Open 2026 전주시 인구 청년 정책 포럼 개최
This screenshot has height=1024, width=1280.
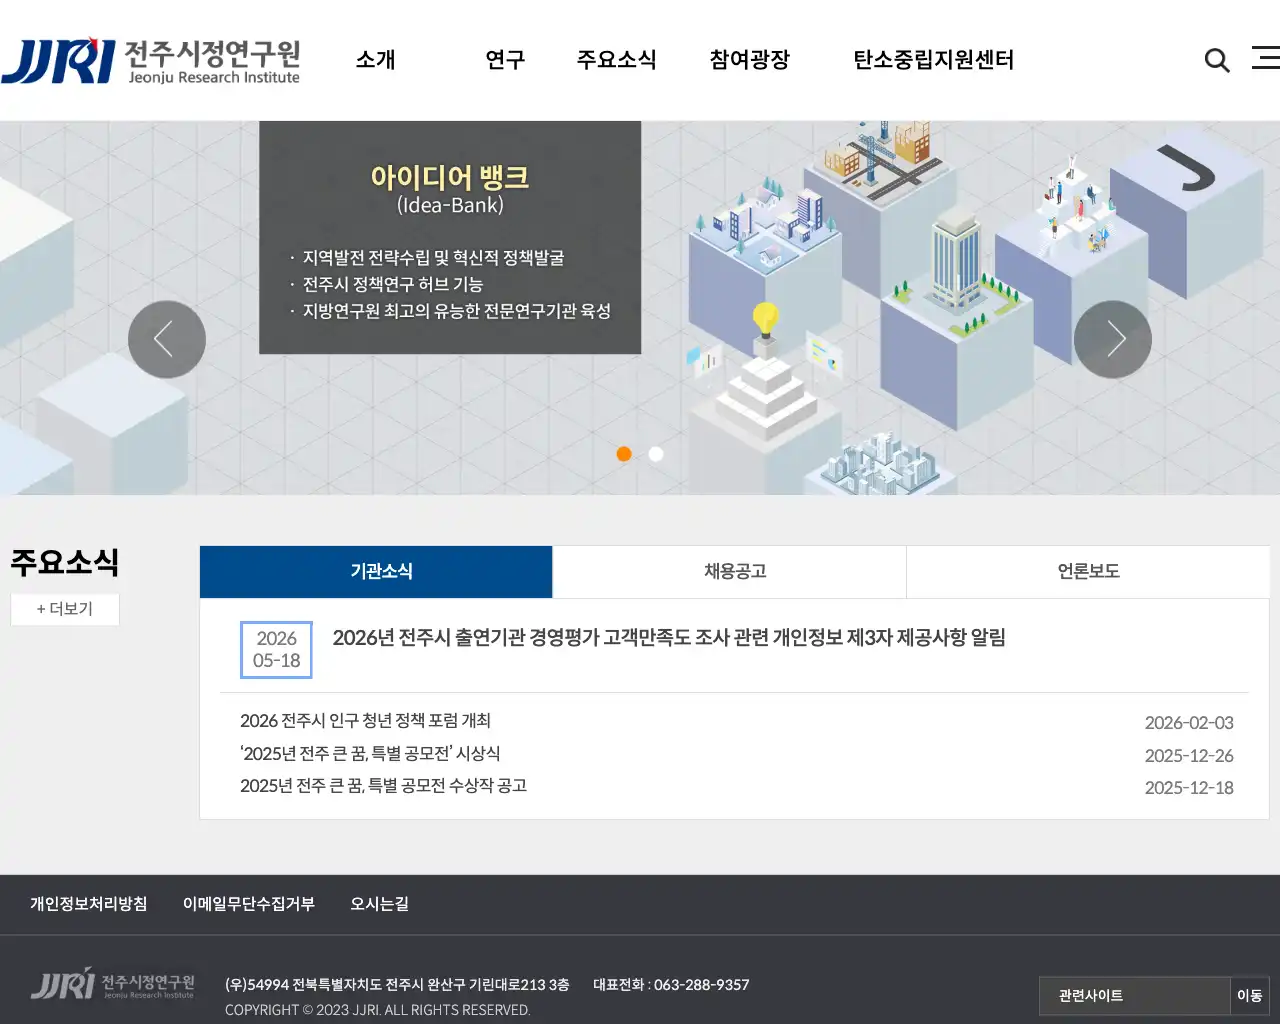[x=365, y=721]
